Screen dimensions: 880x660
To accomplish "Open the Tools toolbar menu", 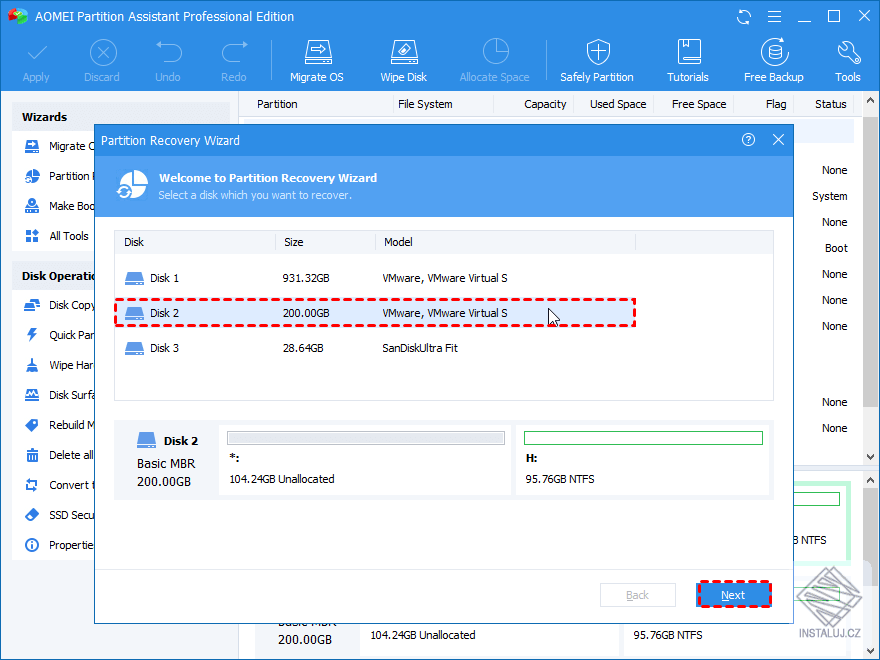I will pyautogui.click(x=848, y=61).
